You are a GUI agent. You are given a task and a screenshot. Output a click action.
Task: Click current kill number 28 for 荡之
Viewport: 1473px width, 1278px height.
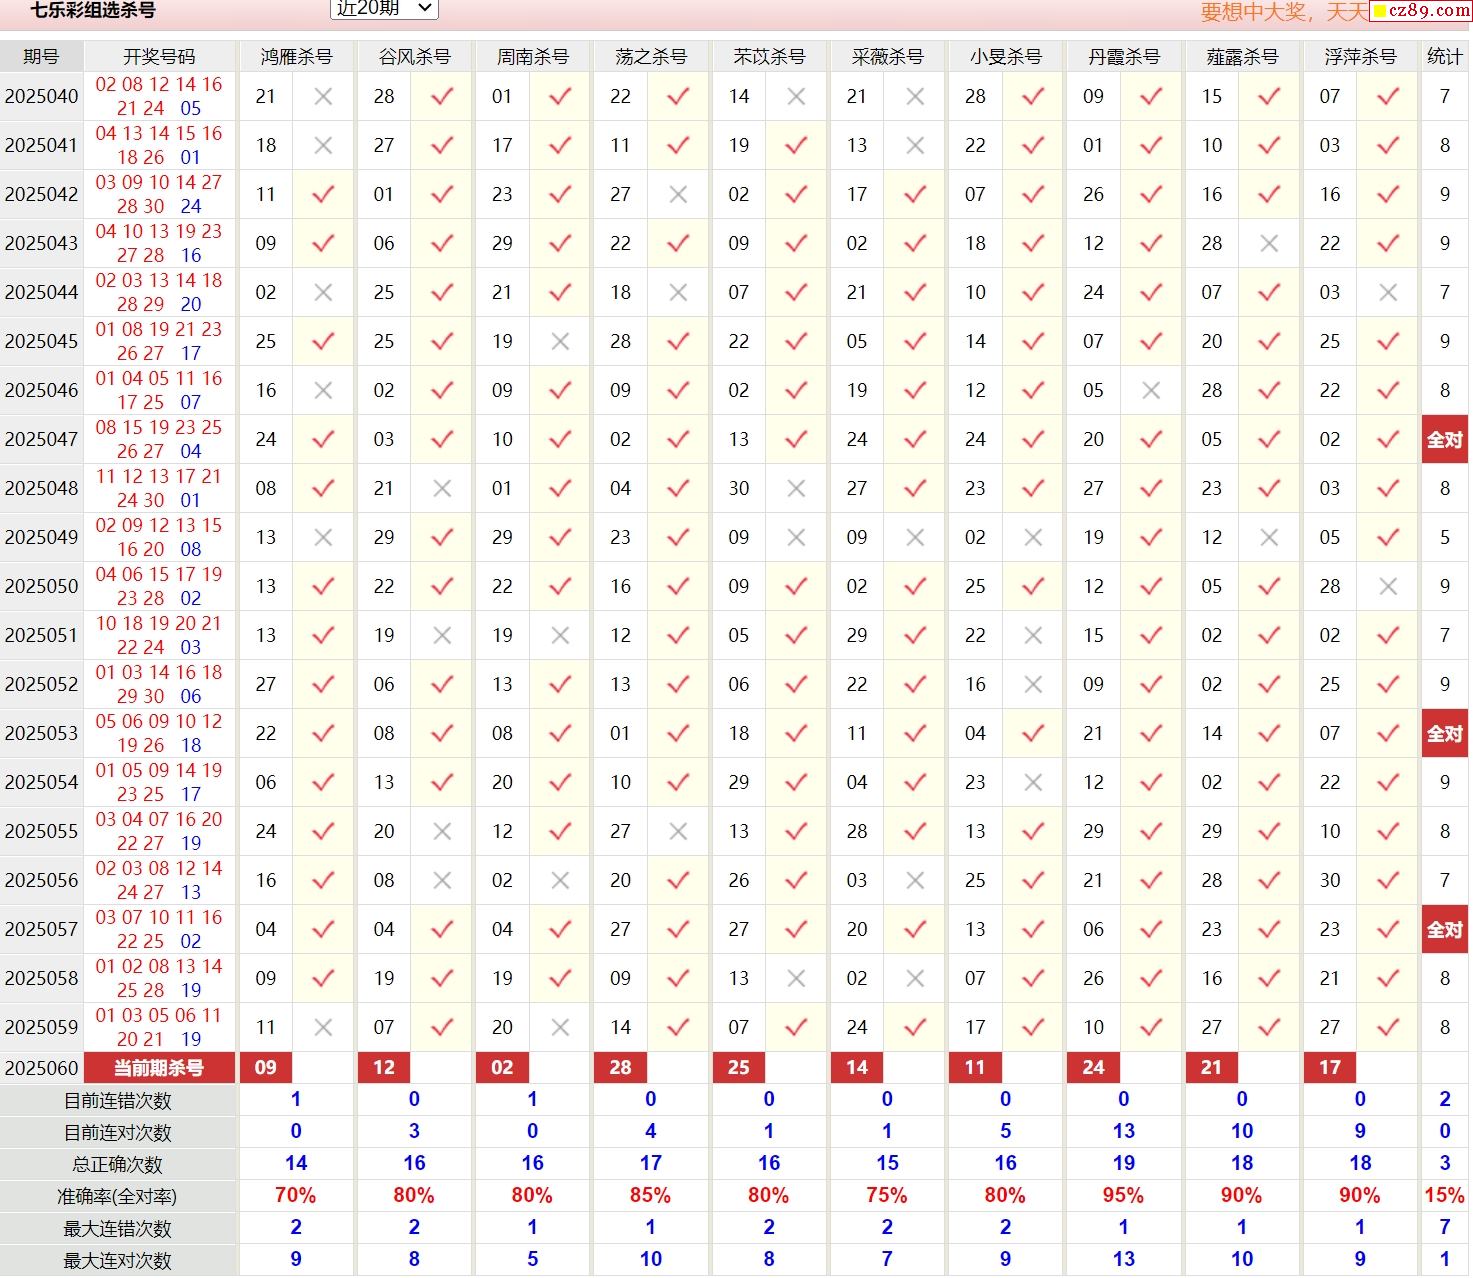[x=620, y=1068]
